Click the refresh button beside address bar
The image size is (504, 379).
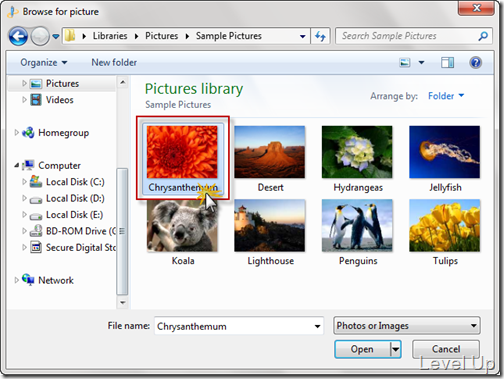coord(320,36)
